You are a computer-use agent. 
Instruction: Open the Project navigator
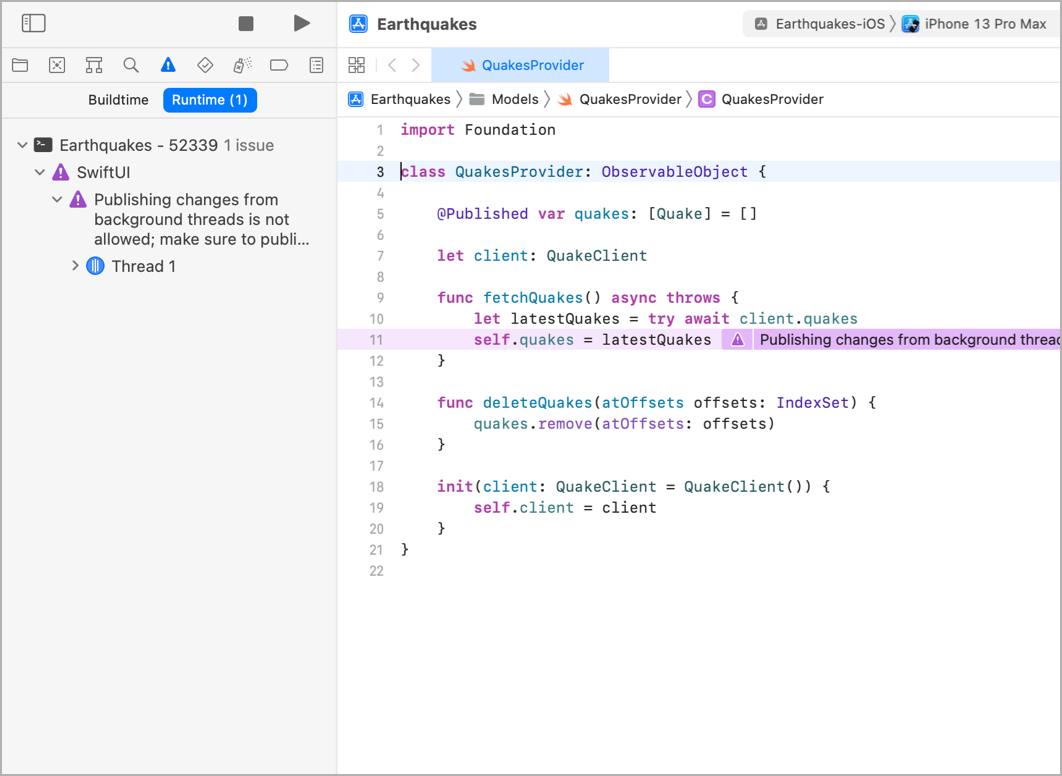(19, 64)
